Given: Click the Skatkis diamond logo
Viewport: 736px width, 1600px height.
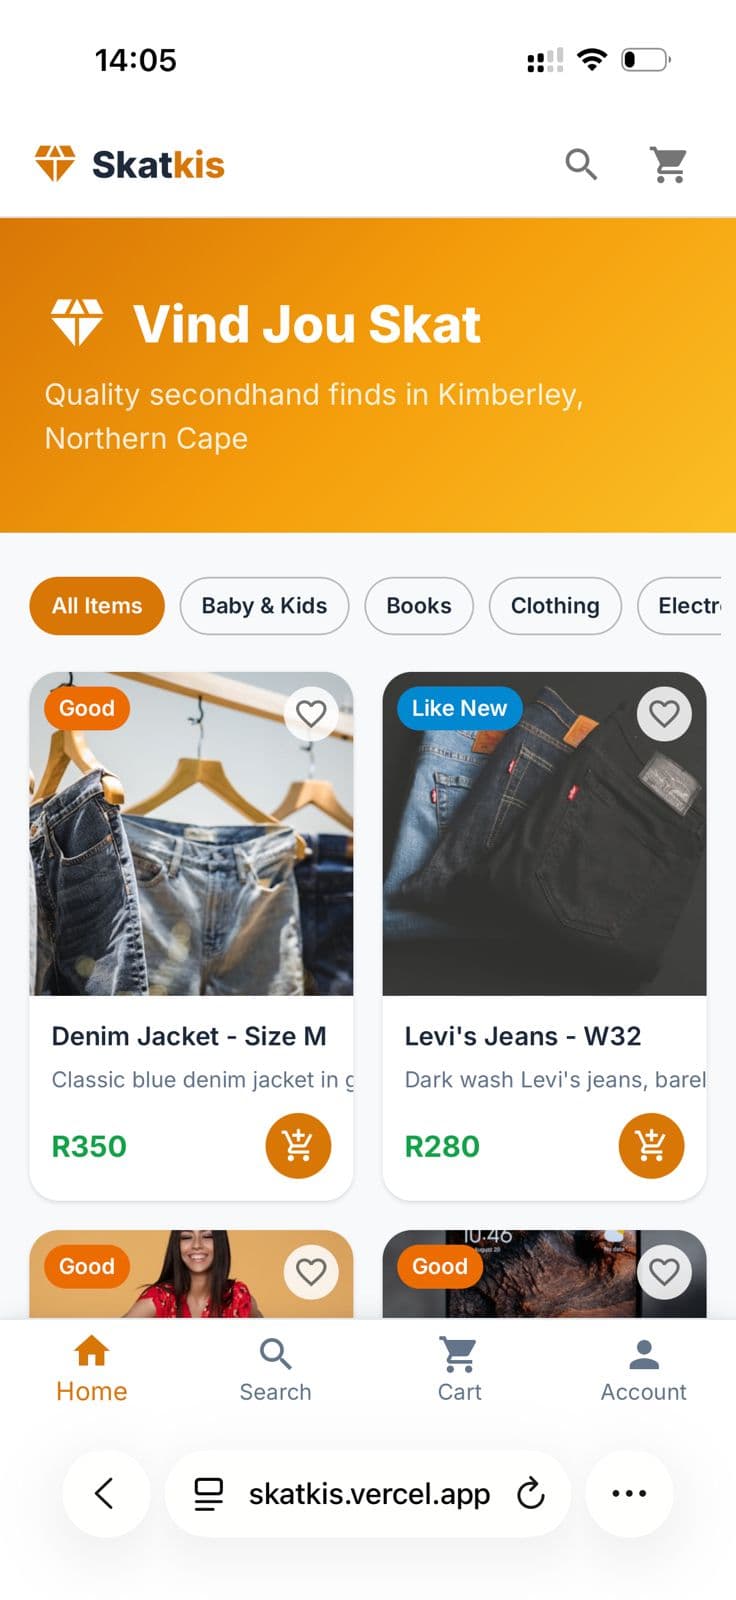Looking at the screenshot, I should click(x=55, y=163).
